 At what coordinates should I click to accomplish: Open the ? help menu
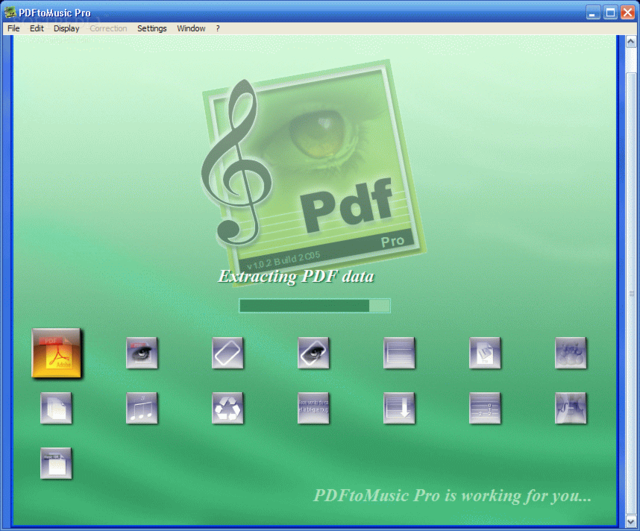pos(218,29)
